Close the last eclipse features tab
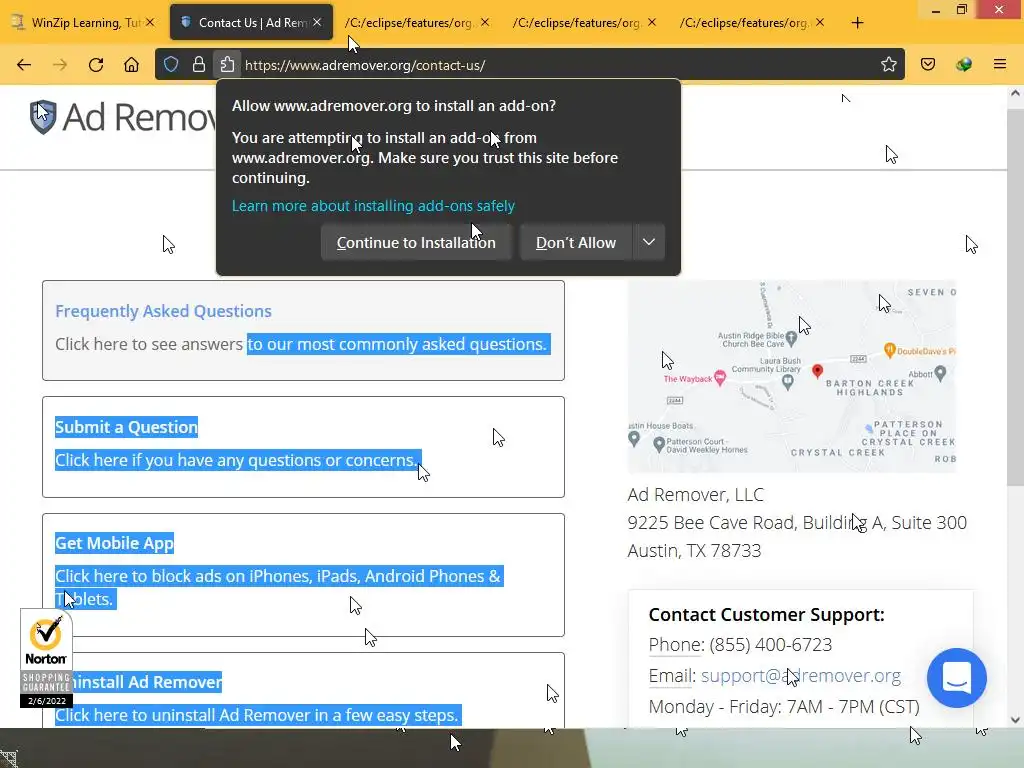The height and width of the screenshot is (768, 1024). click(x=820, y=22)
